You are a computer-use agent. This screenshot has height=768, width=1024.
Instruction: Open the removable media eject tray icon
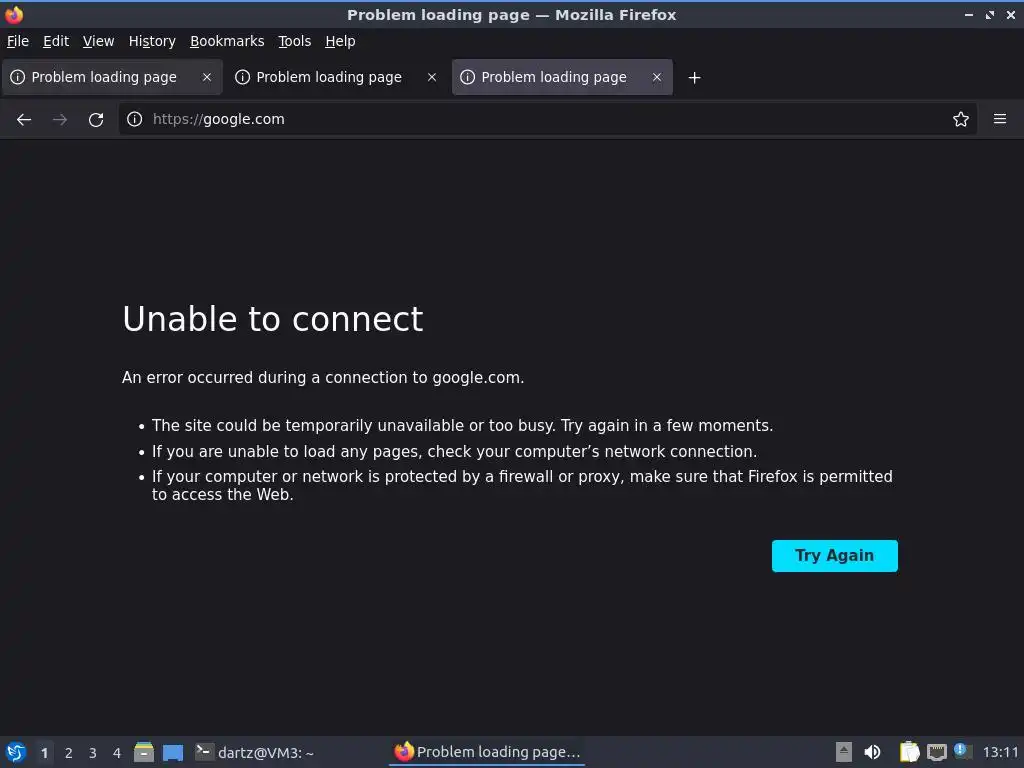pos(844,752)
